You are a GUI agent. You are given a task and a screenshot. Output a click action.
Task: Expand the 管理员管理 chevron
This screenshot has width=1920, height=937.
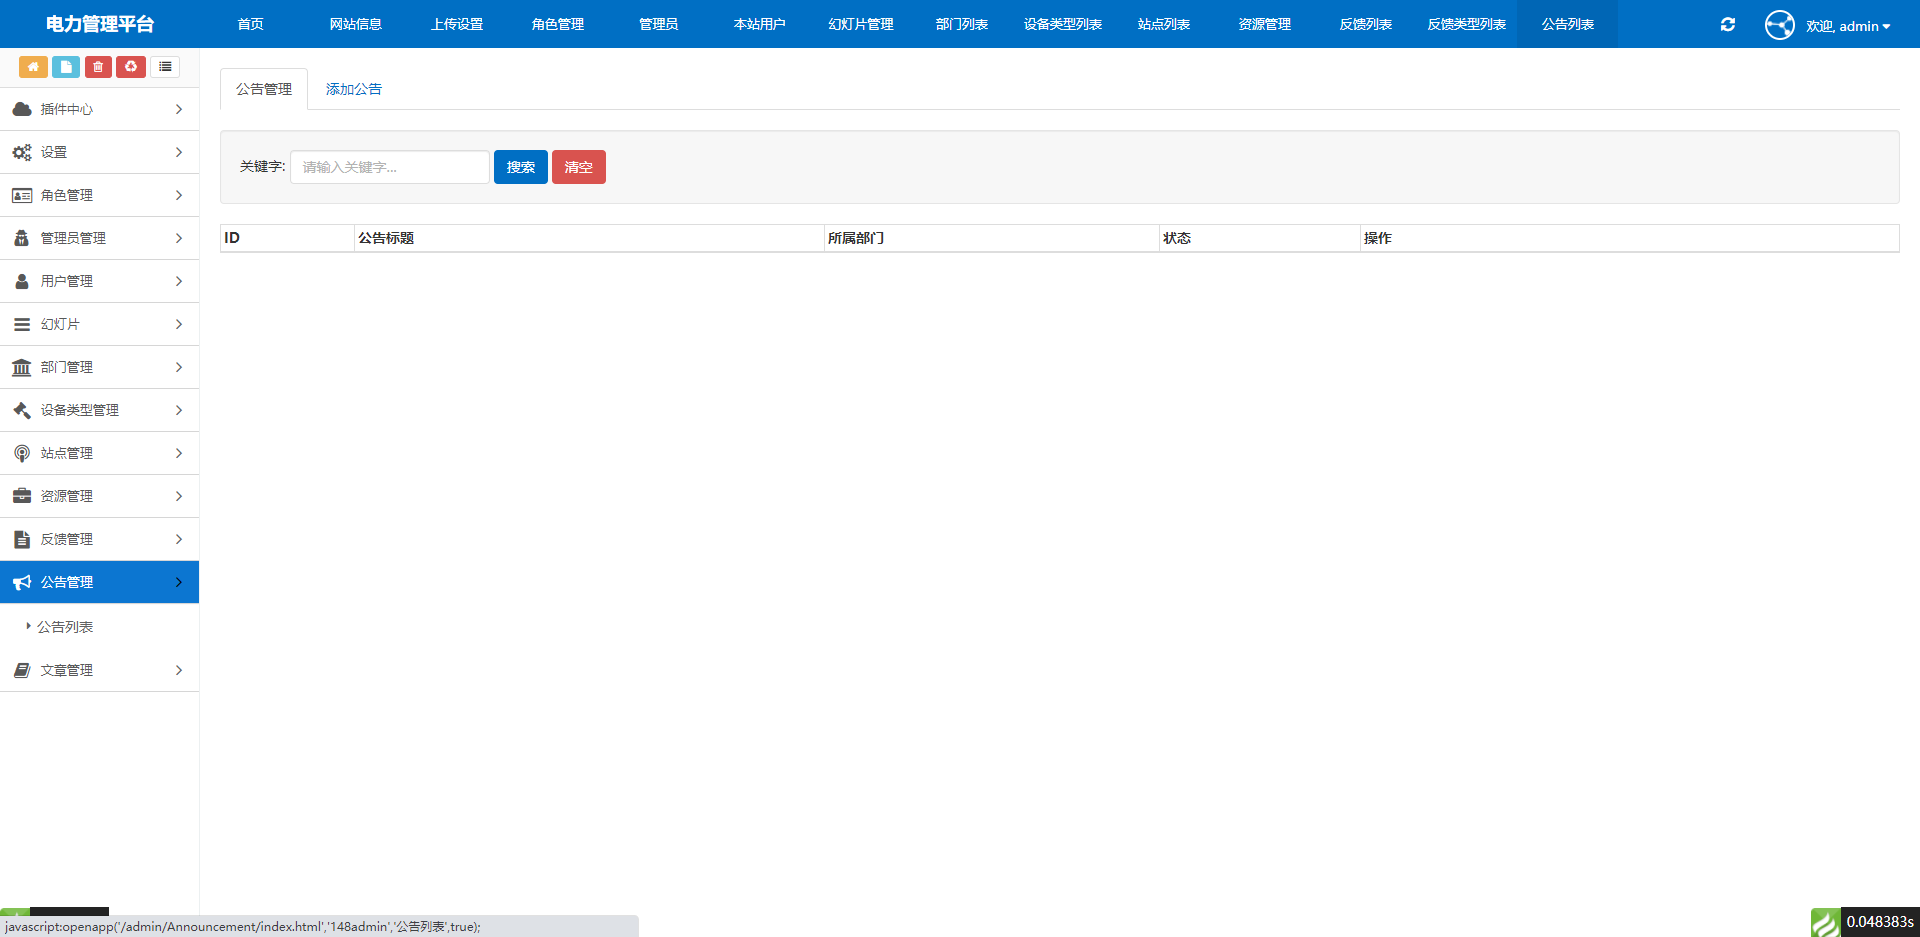pos(179,238)
